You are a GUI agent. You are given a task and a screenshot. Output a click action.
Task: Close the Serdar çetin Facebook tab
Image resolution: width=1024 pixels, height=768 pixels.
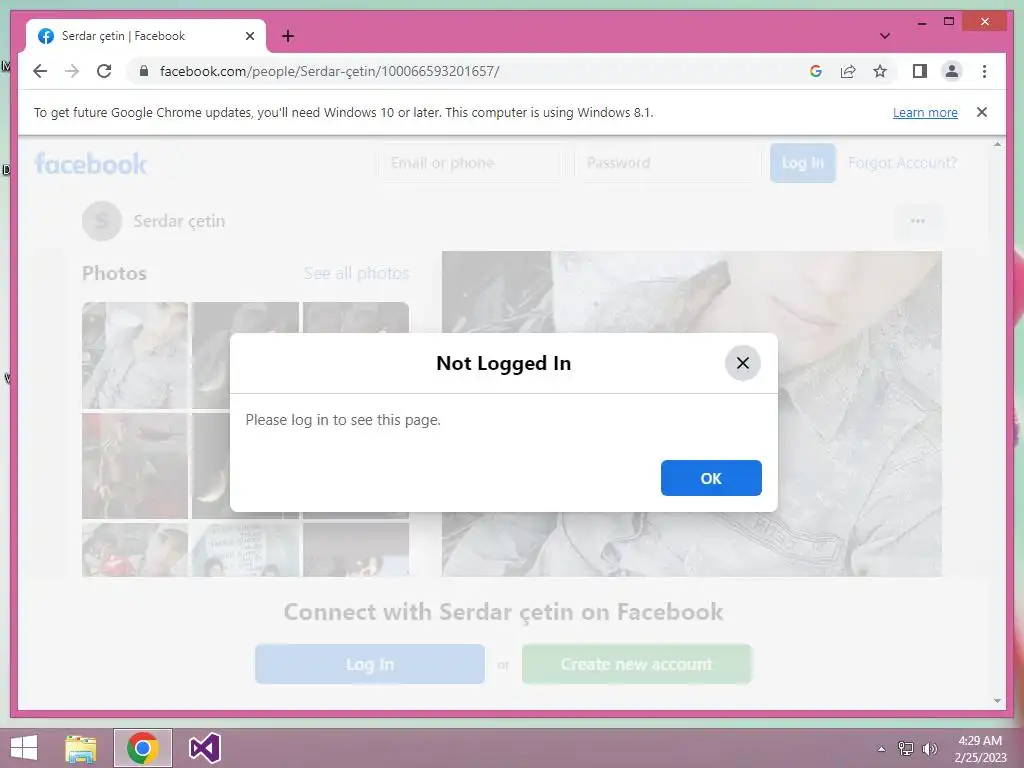(249, 36)
